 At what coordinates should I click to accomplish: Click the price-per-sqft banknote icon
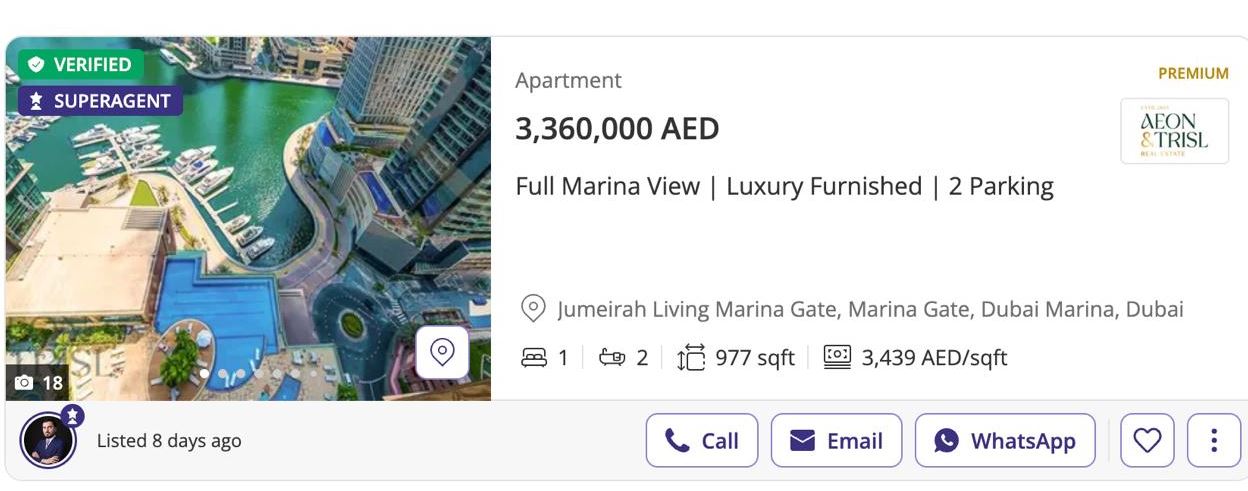(837, 357)
